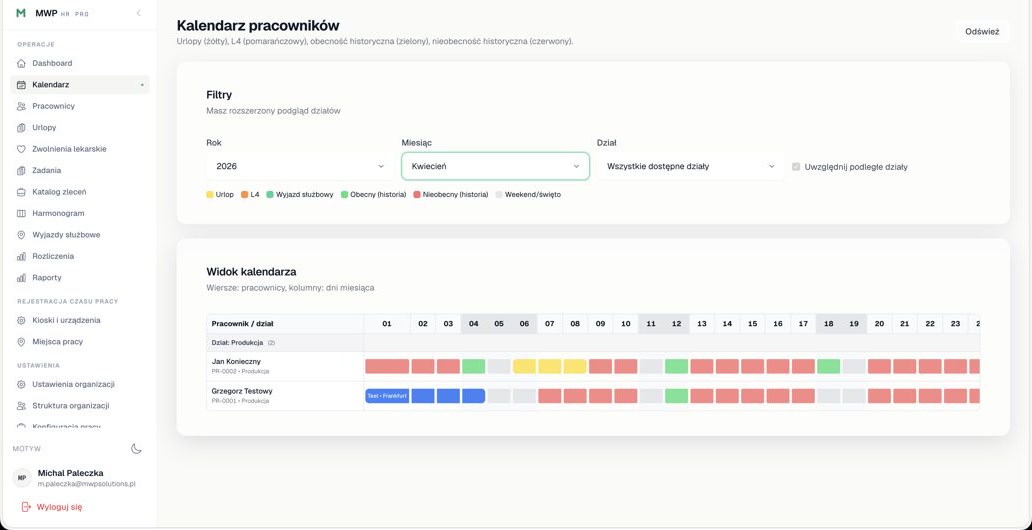Viewport: 1032px width, 530px height.
Task: Open the Miesiąc dropdown showing Kwiecień
Action: pos(495,167)
